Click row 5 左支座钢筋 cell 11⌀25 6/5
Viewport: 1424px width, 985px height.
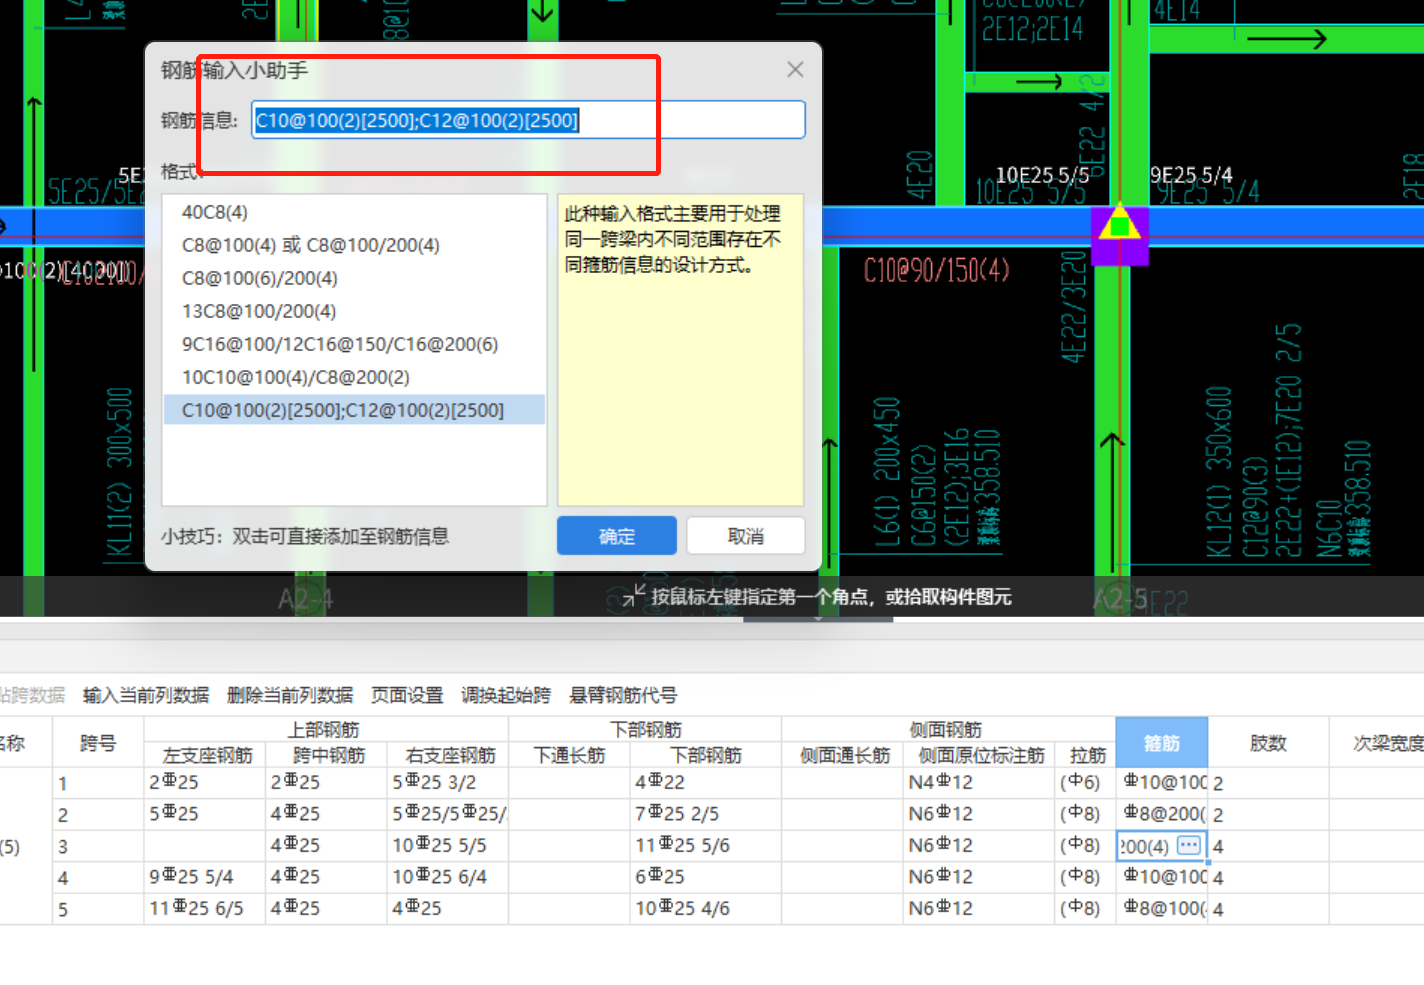(x=206, y=909)
